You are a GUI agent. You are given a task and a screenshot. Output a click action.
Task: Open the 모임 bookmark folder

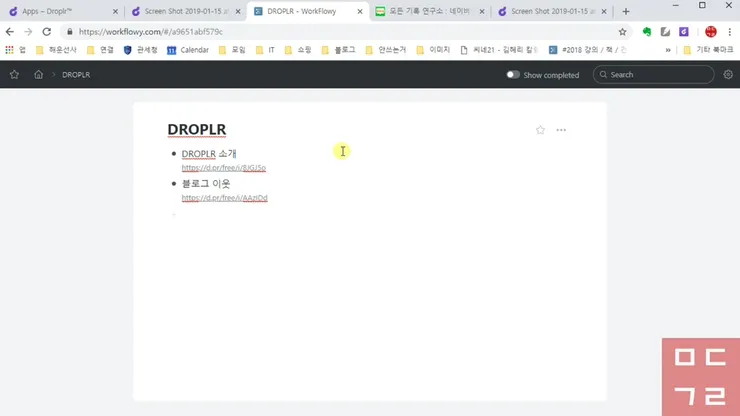(232, 50)
